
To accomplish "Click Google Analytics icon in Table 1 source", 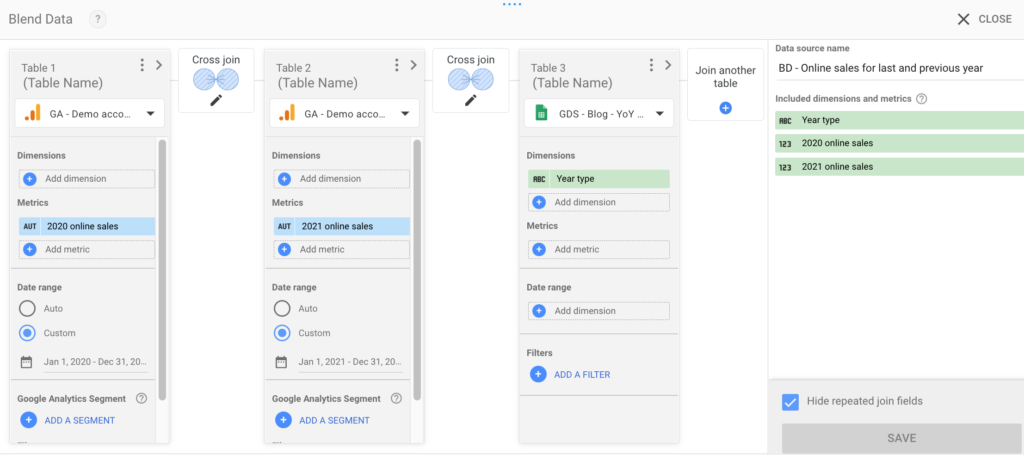I will pyautogui.click(x=32, y=114).
